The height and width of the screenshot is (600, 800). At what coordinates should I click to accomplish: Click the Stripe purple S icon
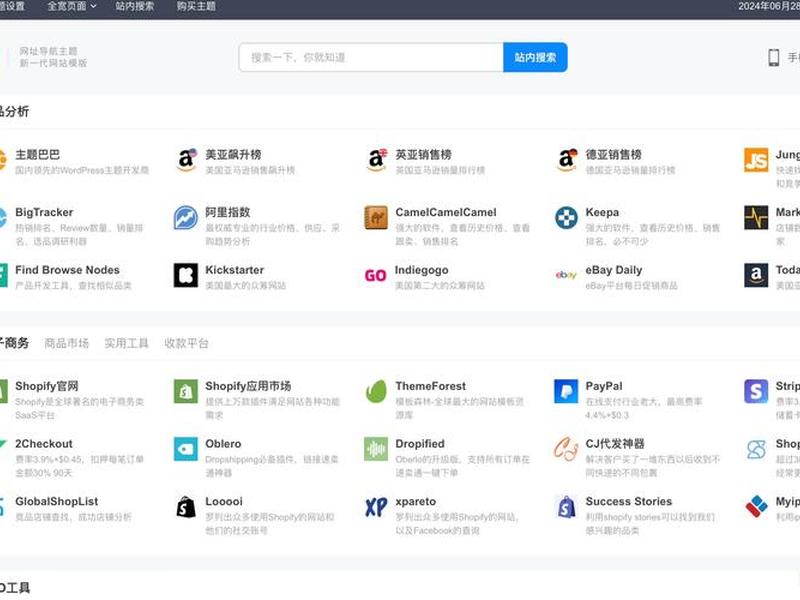pos(756,391)
